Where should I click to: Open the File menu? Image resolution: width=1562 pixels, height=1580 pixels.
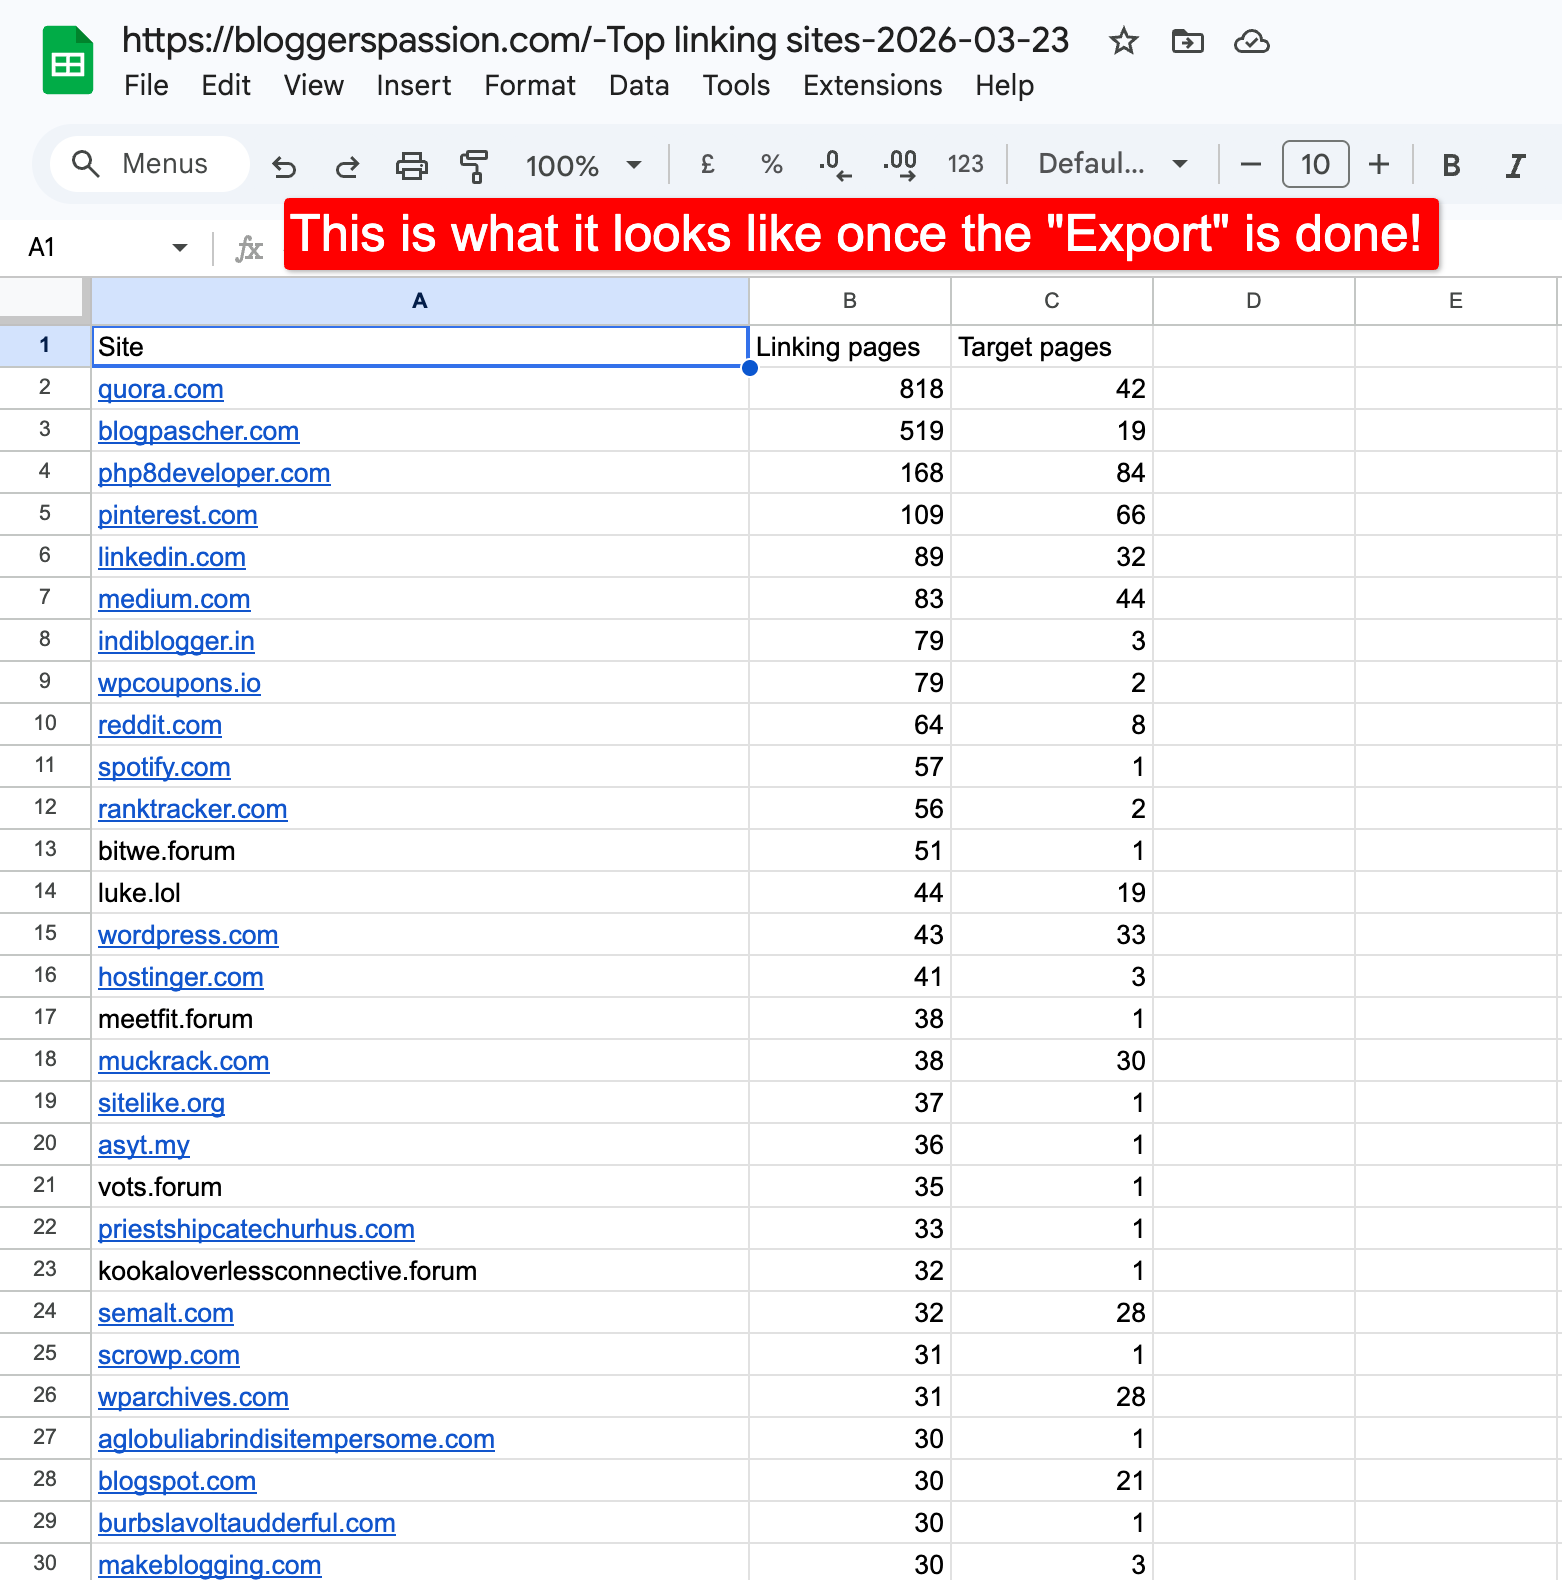coord(146,86)
